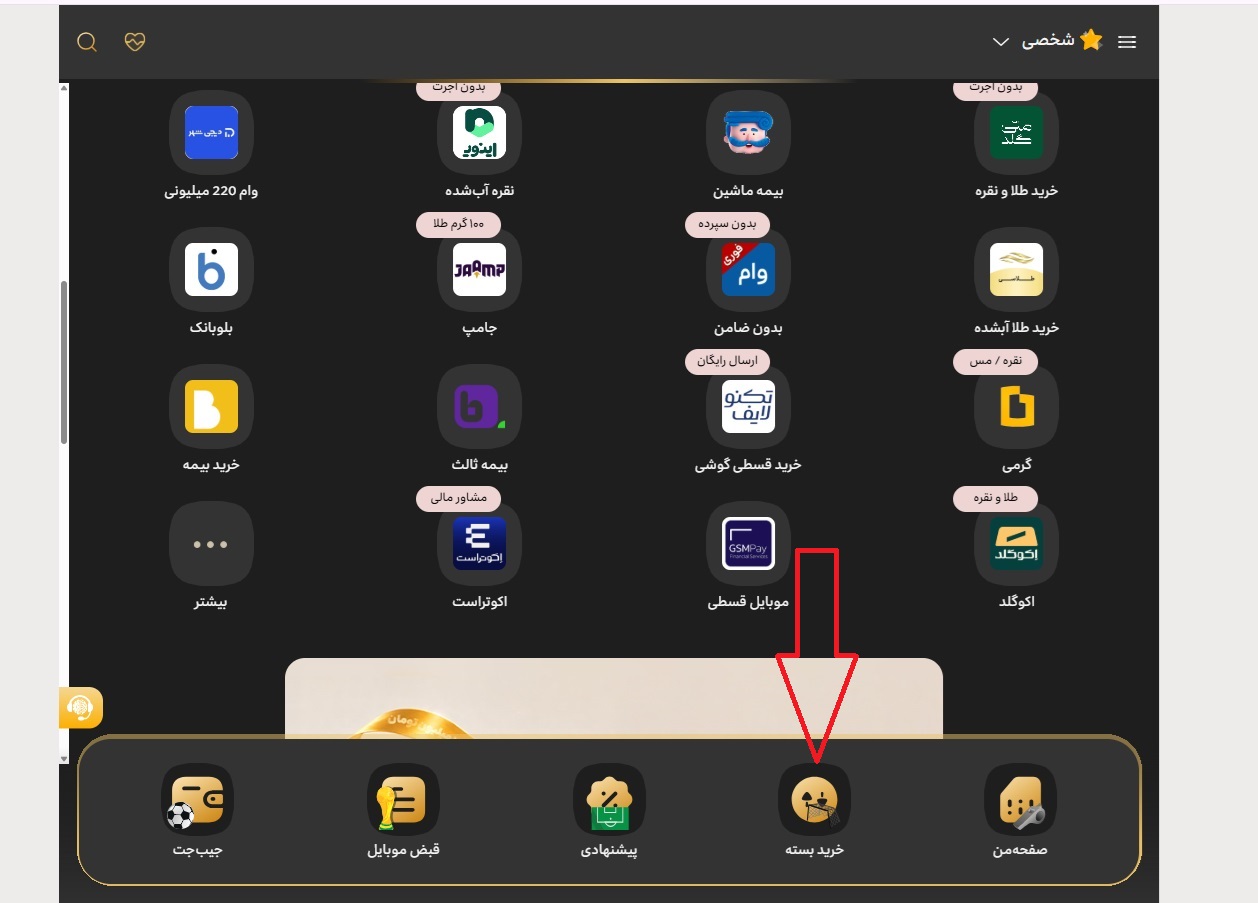Click the مشاور مالی badge

point(458,498)
